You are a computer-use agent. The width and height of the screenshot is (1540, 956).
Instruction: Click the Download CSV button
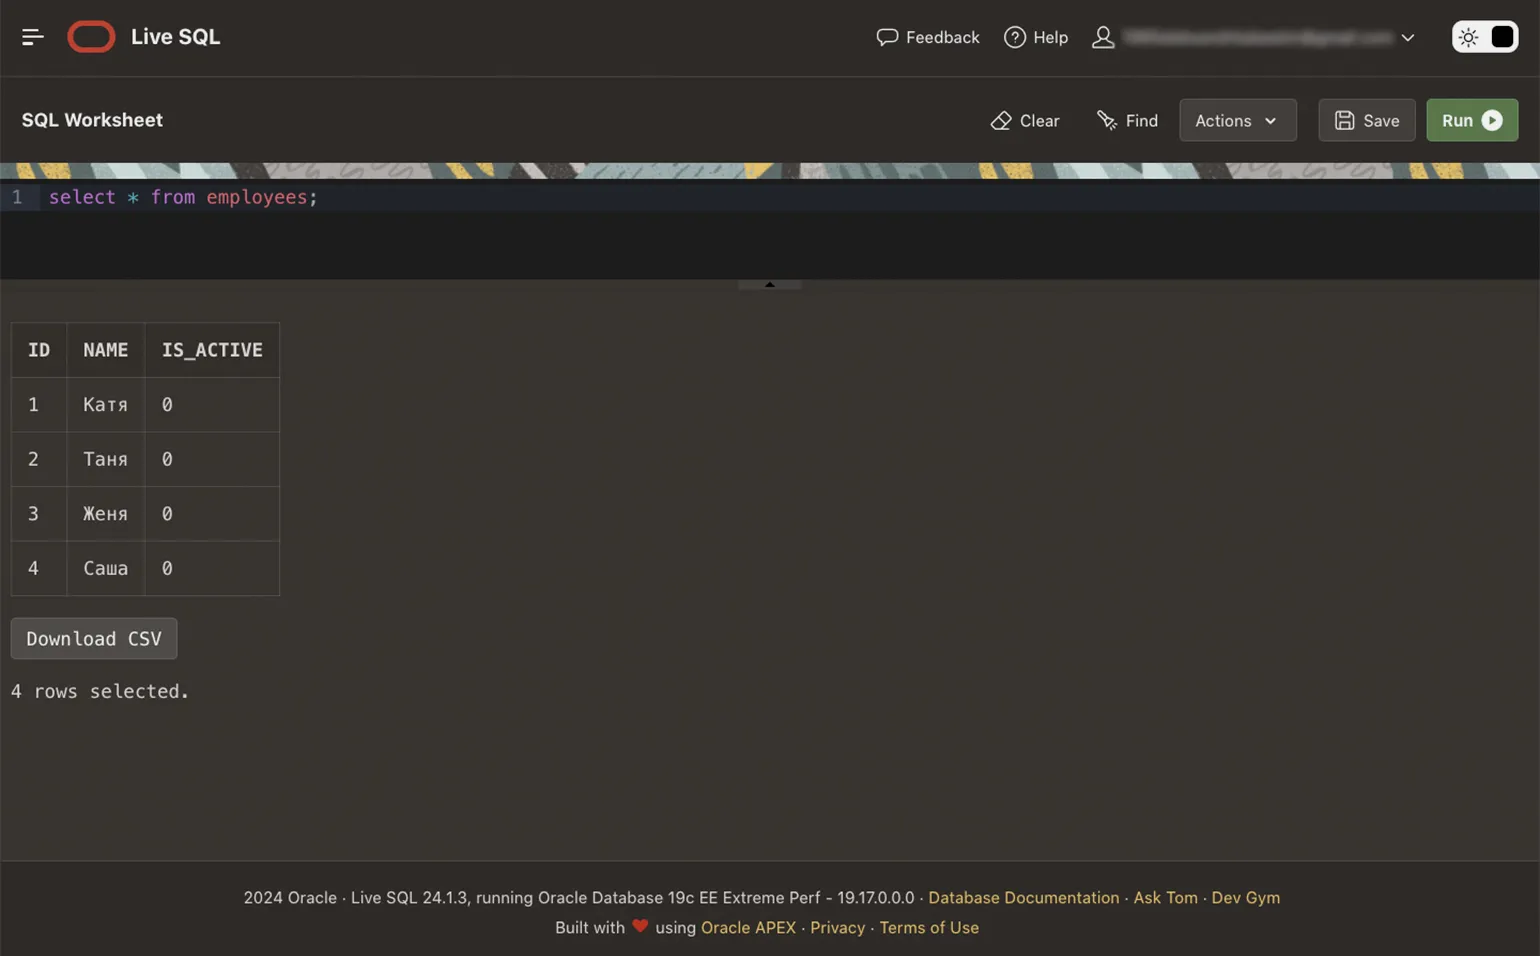pos(94,639)
